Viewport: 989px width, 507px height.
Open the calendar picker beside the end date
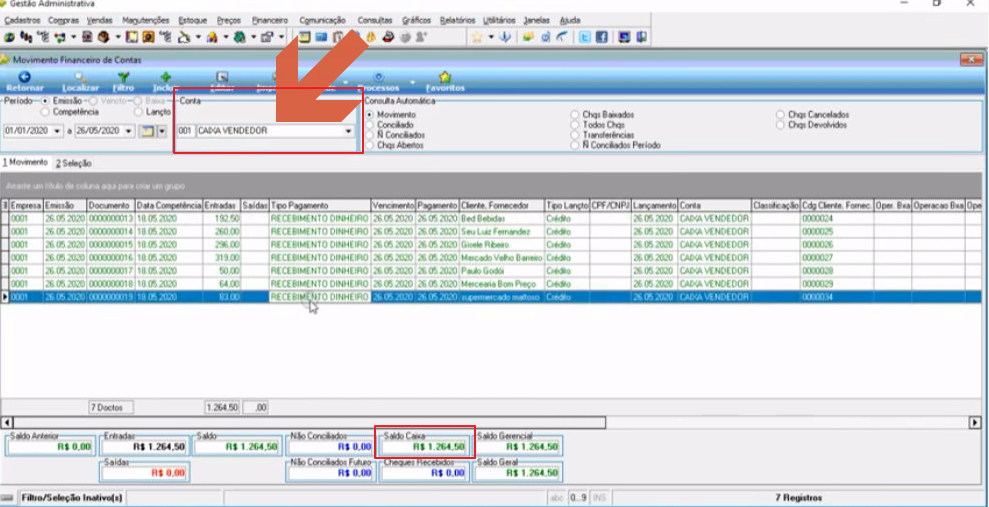tap(146, 131)
